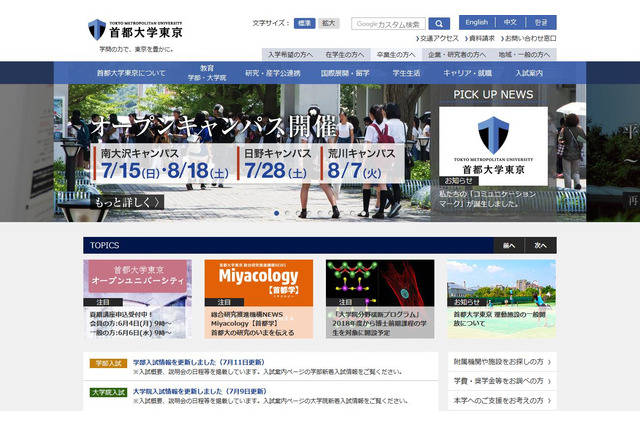Viewport: 640px width, 426px height.
Task: Select the 地域・一般の方へ tab
Action: pyautogui.click(x=524, y=54)
